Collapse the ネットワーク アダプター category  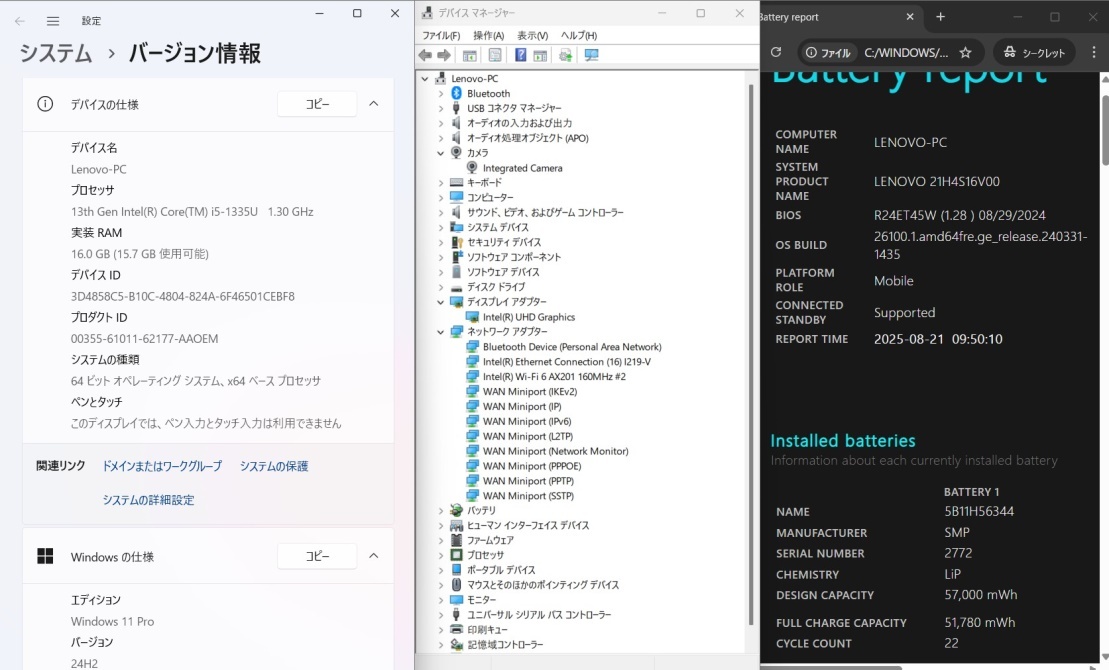[x=441, y=332]
